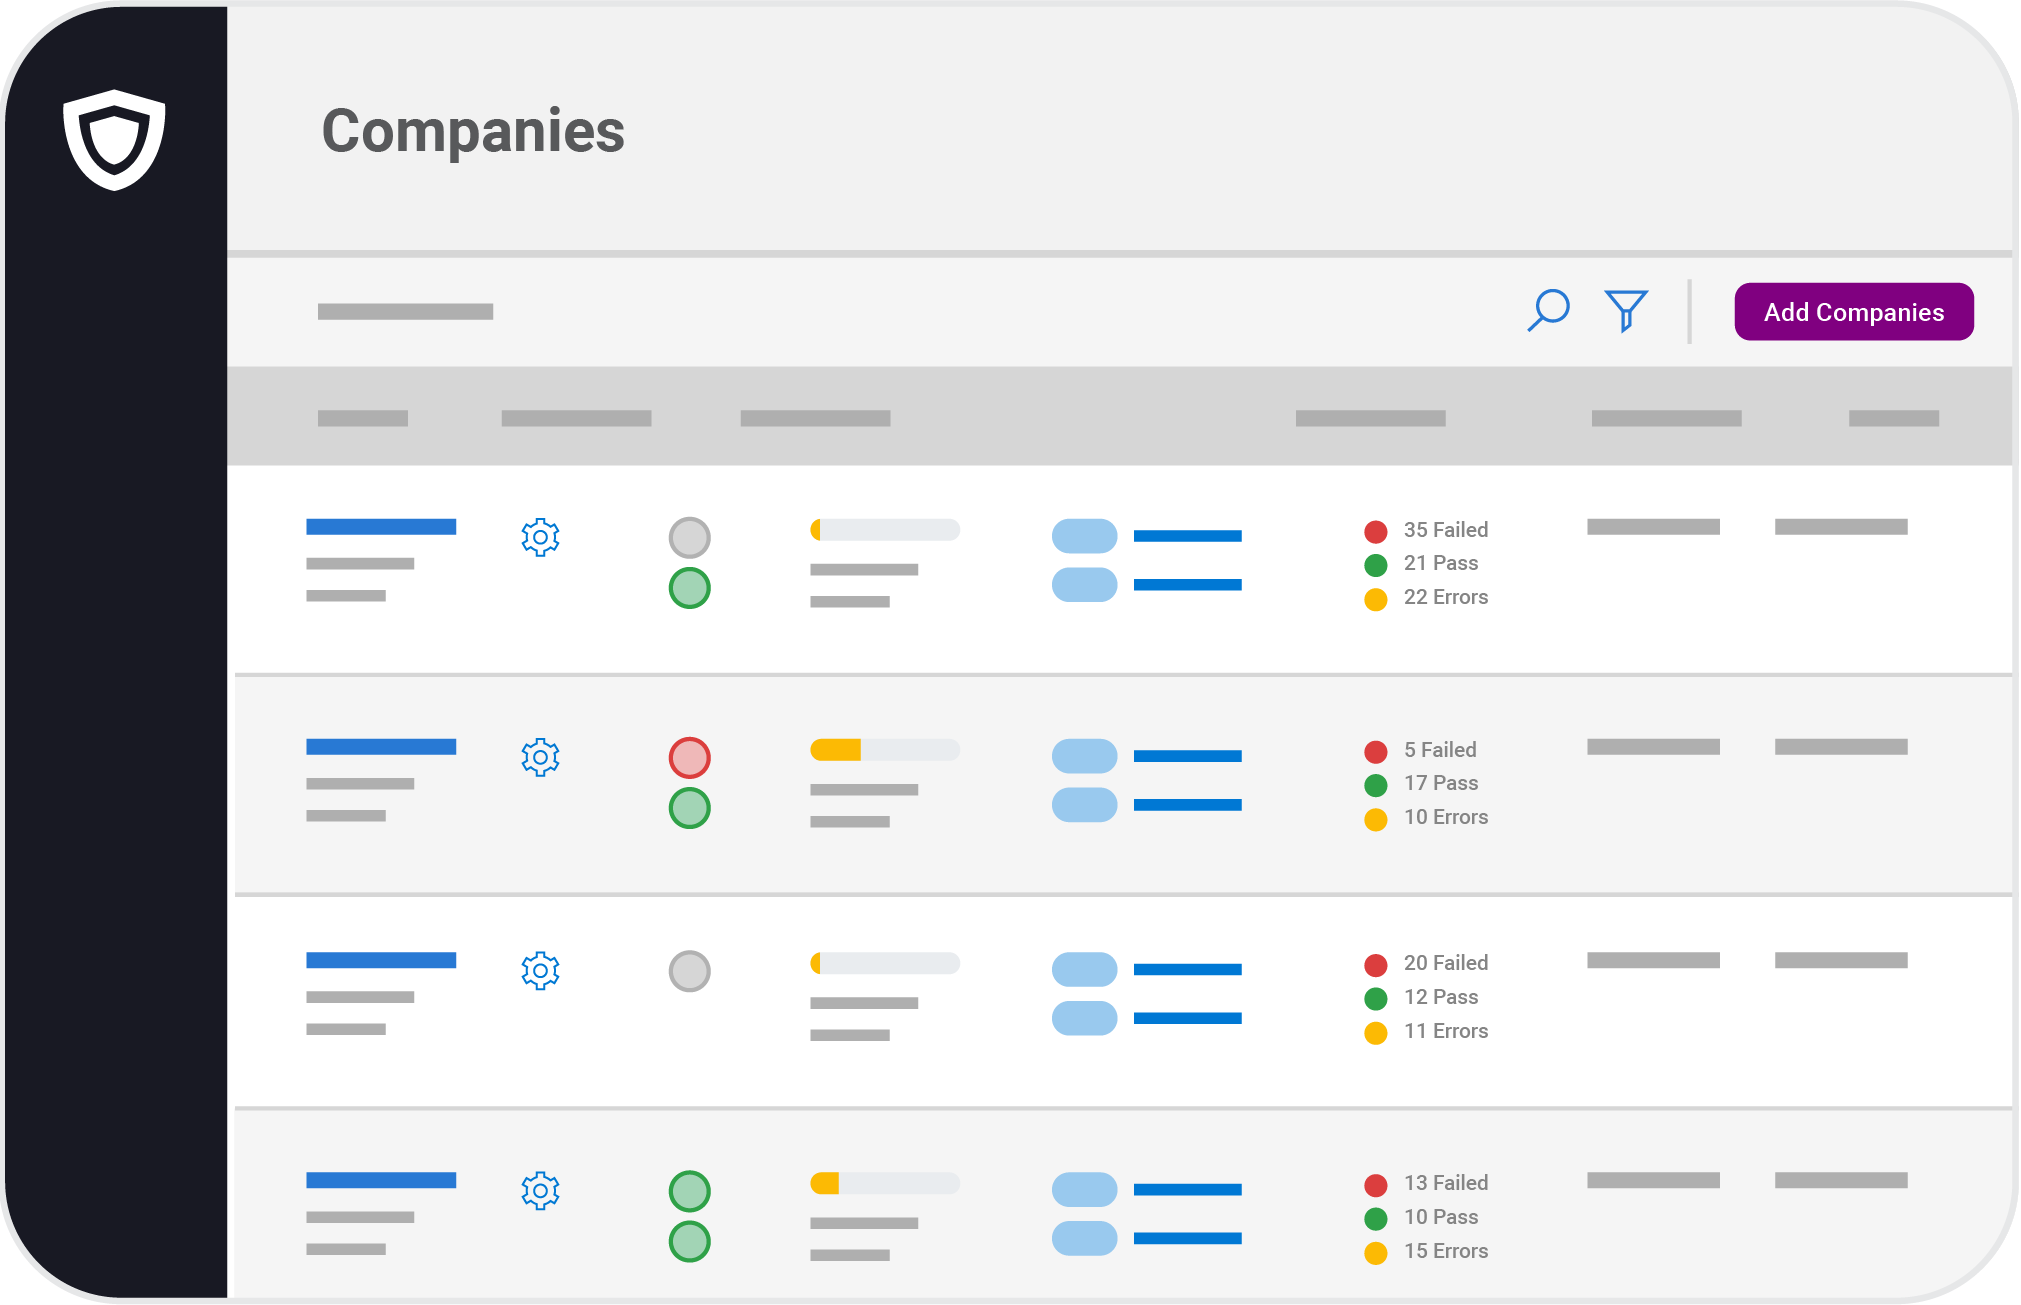This screenshot has width=2021, height=1305.
Task: Toggle the gray status circle in first row
Action: tap(689, 537)
